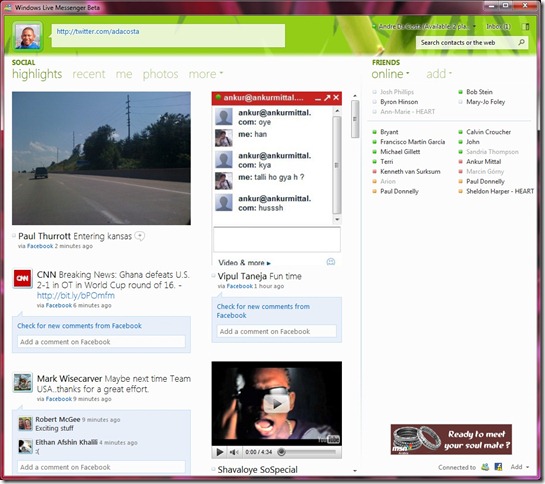Switch to the highlights tab
Screen dimensions: 545x484
[x=37, y=74]
